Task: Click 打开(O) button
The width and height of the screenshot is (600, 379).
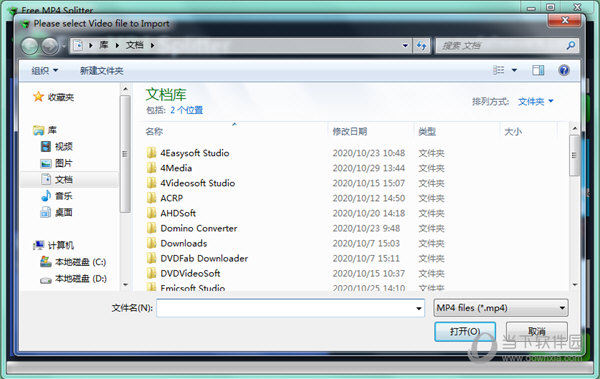Action: tap(465, 332)
